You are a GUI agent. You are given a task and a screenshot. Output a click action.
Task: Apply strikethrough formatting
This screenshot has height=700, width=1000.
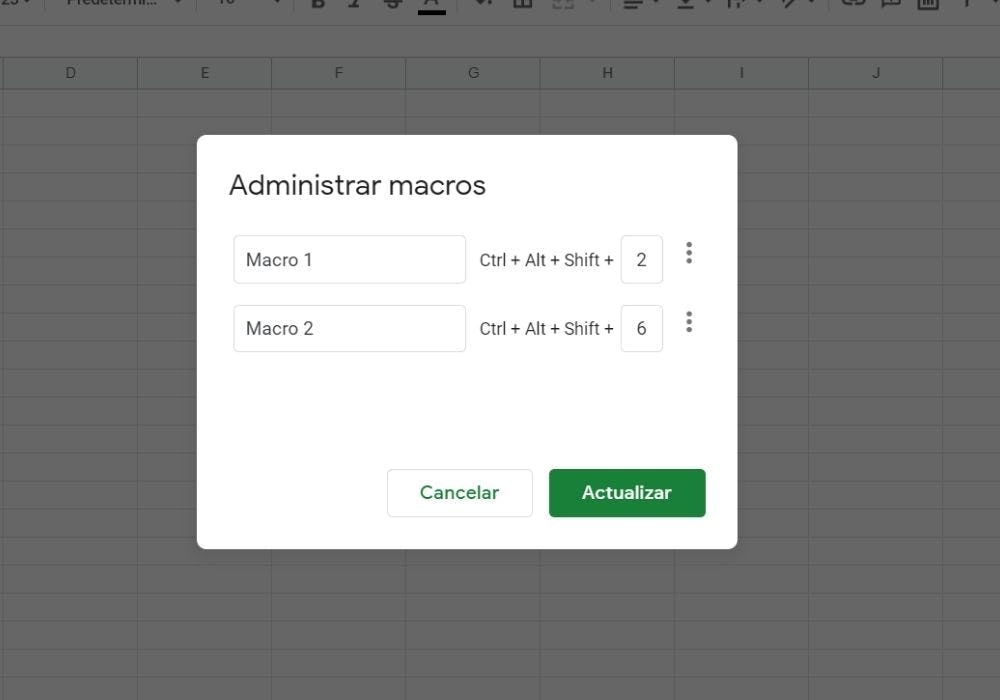point(391,4)
